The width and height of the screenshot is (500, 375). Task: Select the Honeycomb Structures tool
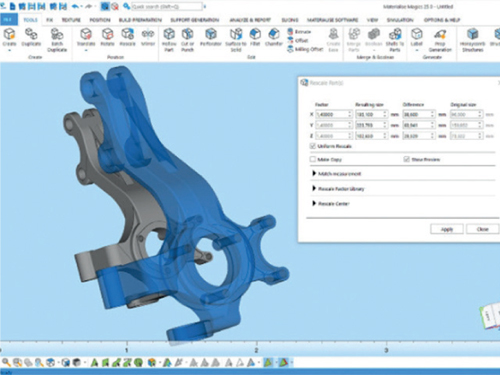pyautogui.click(x=472, y=40)
